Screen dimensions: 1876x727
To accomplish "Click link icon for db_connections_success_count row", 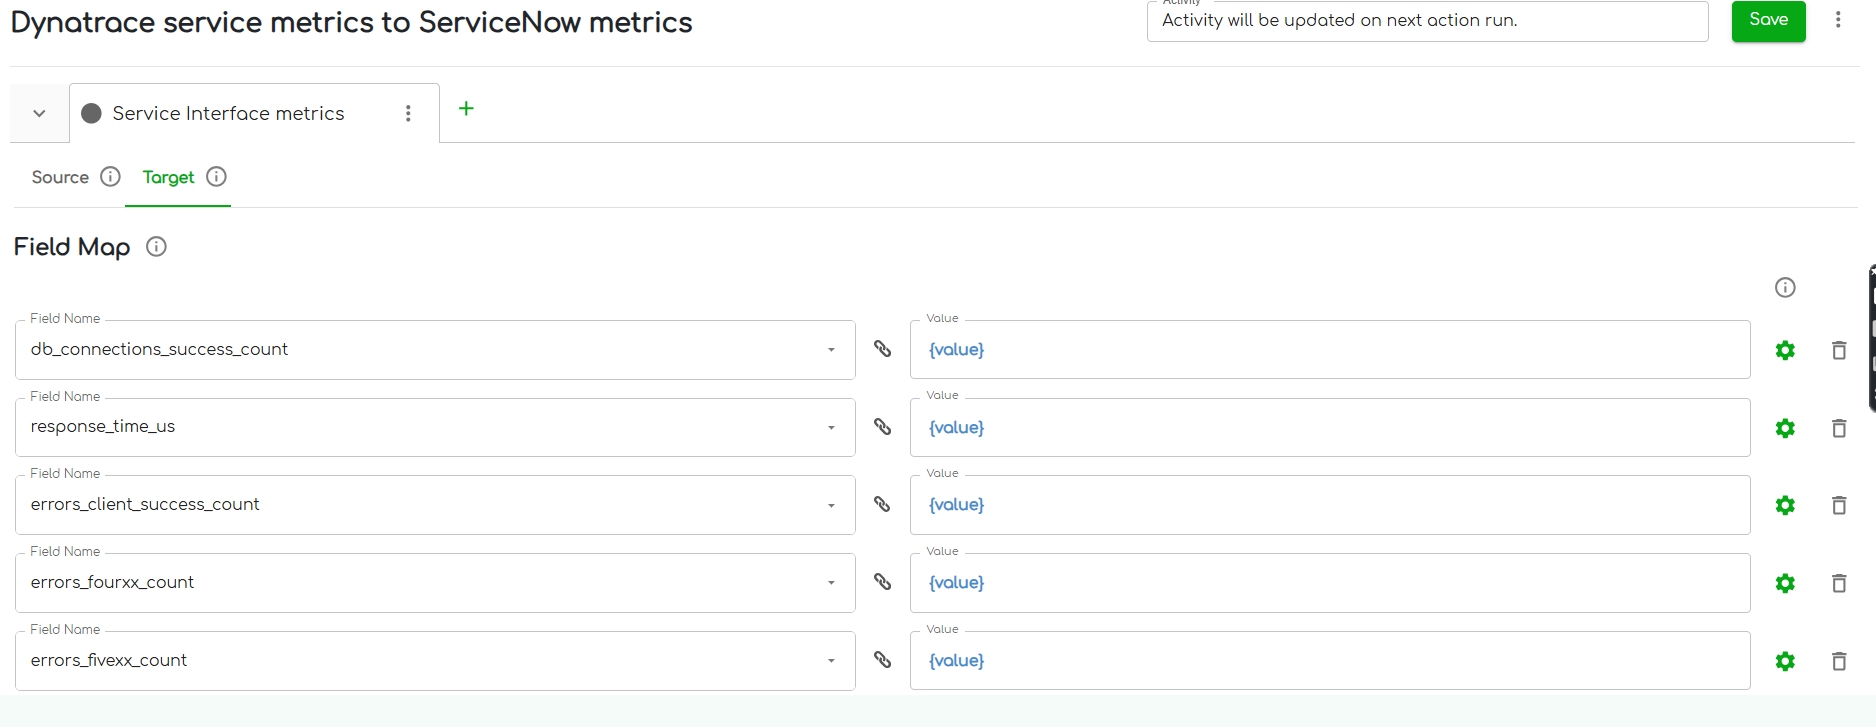I will tap(882, 349).
